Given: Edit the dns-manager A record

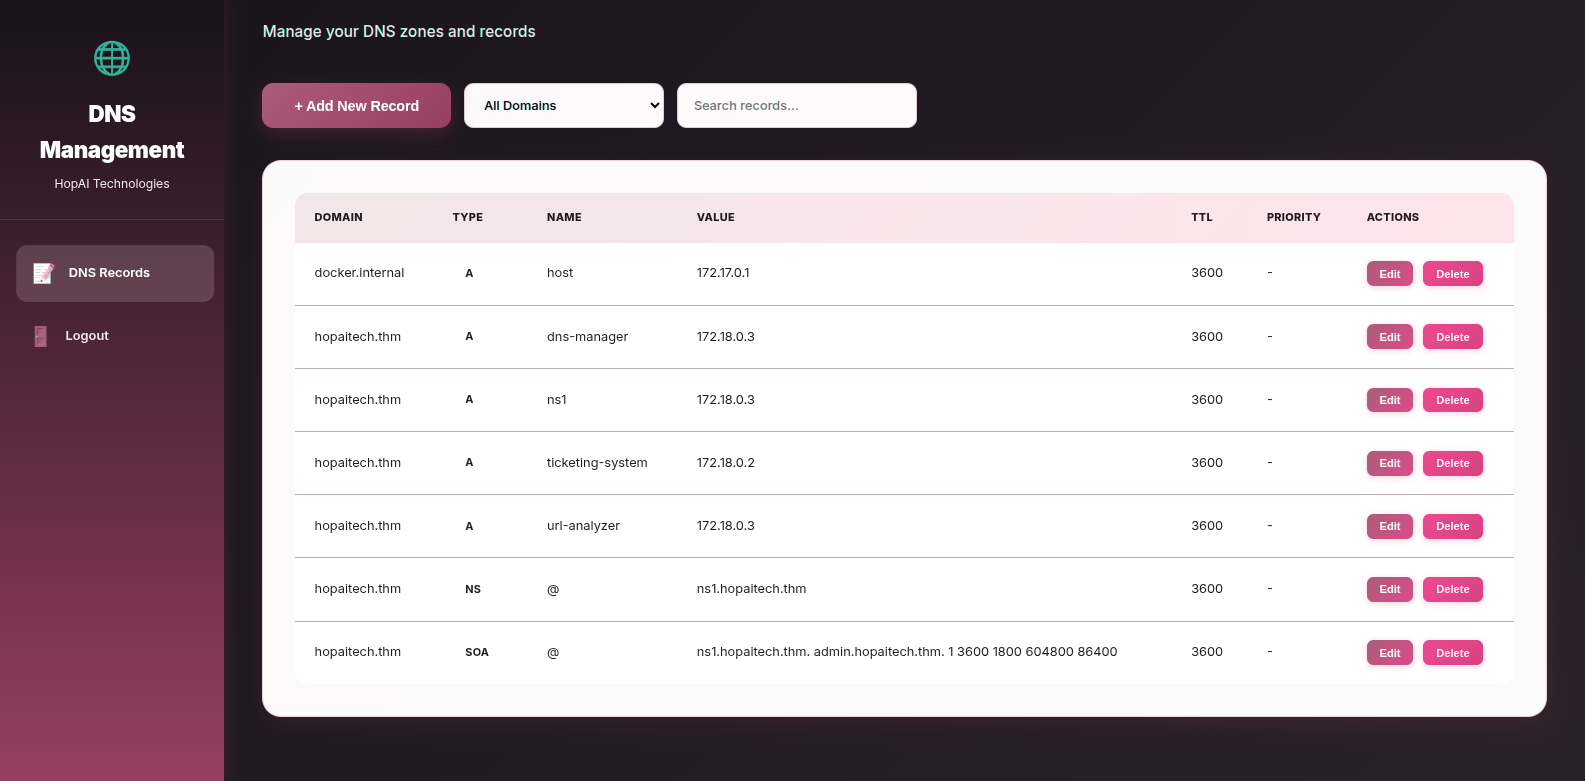Looking at the screenshot, I should (x=1389, y=337).
